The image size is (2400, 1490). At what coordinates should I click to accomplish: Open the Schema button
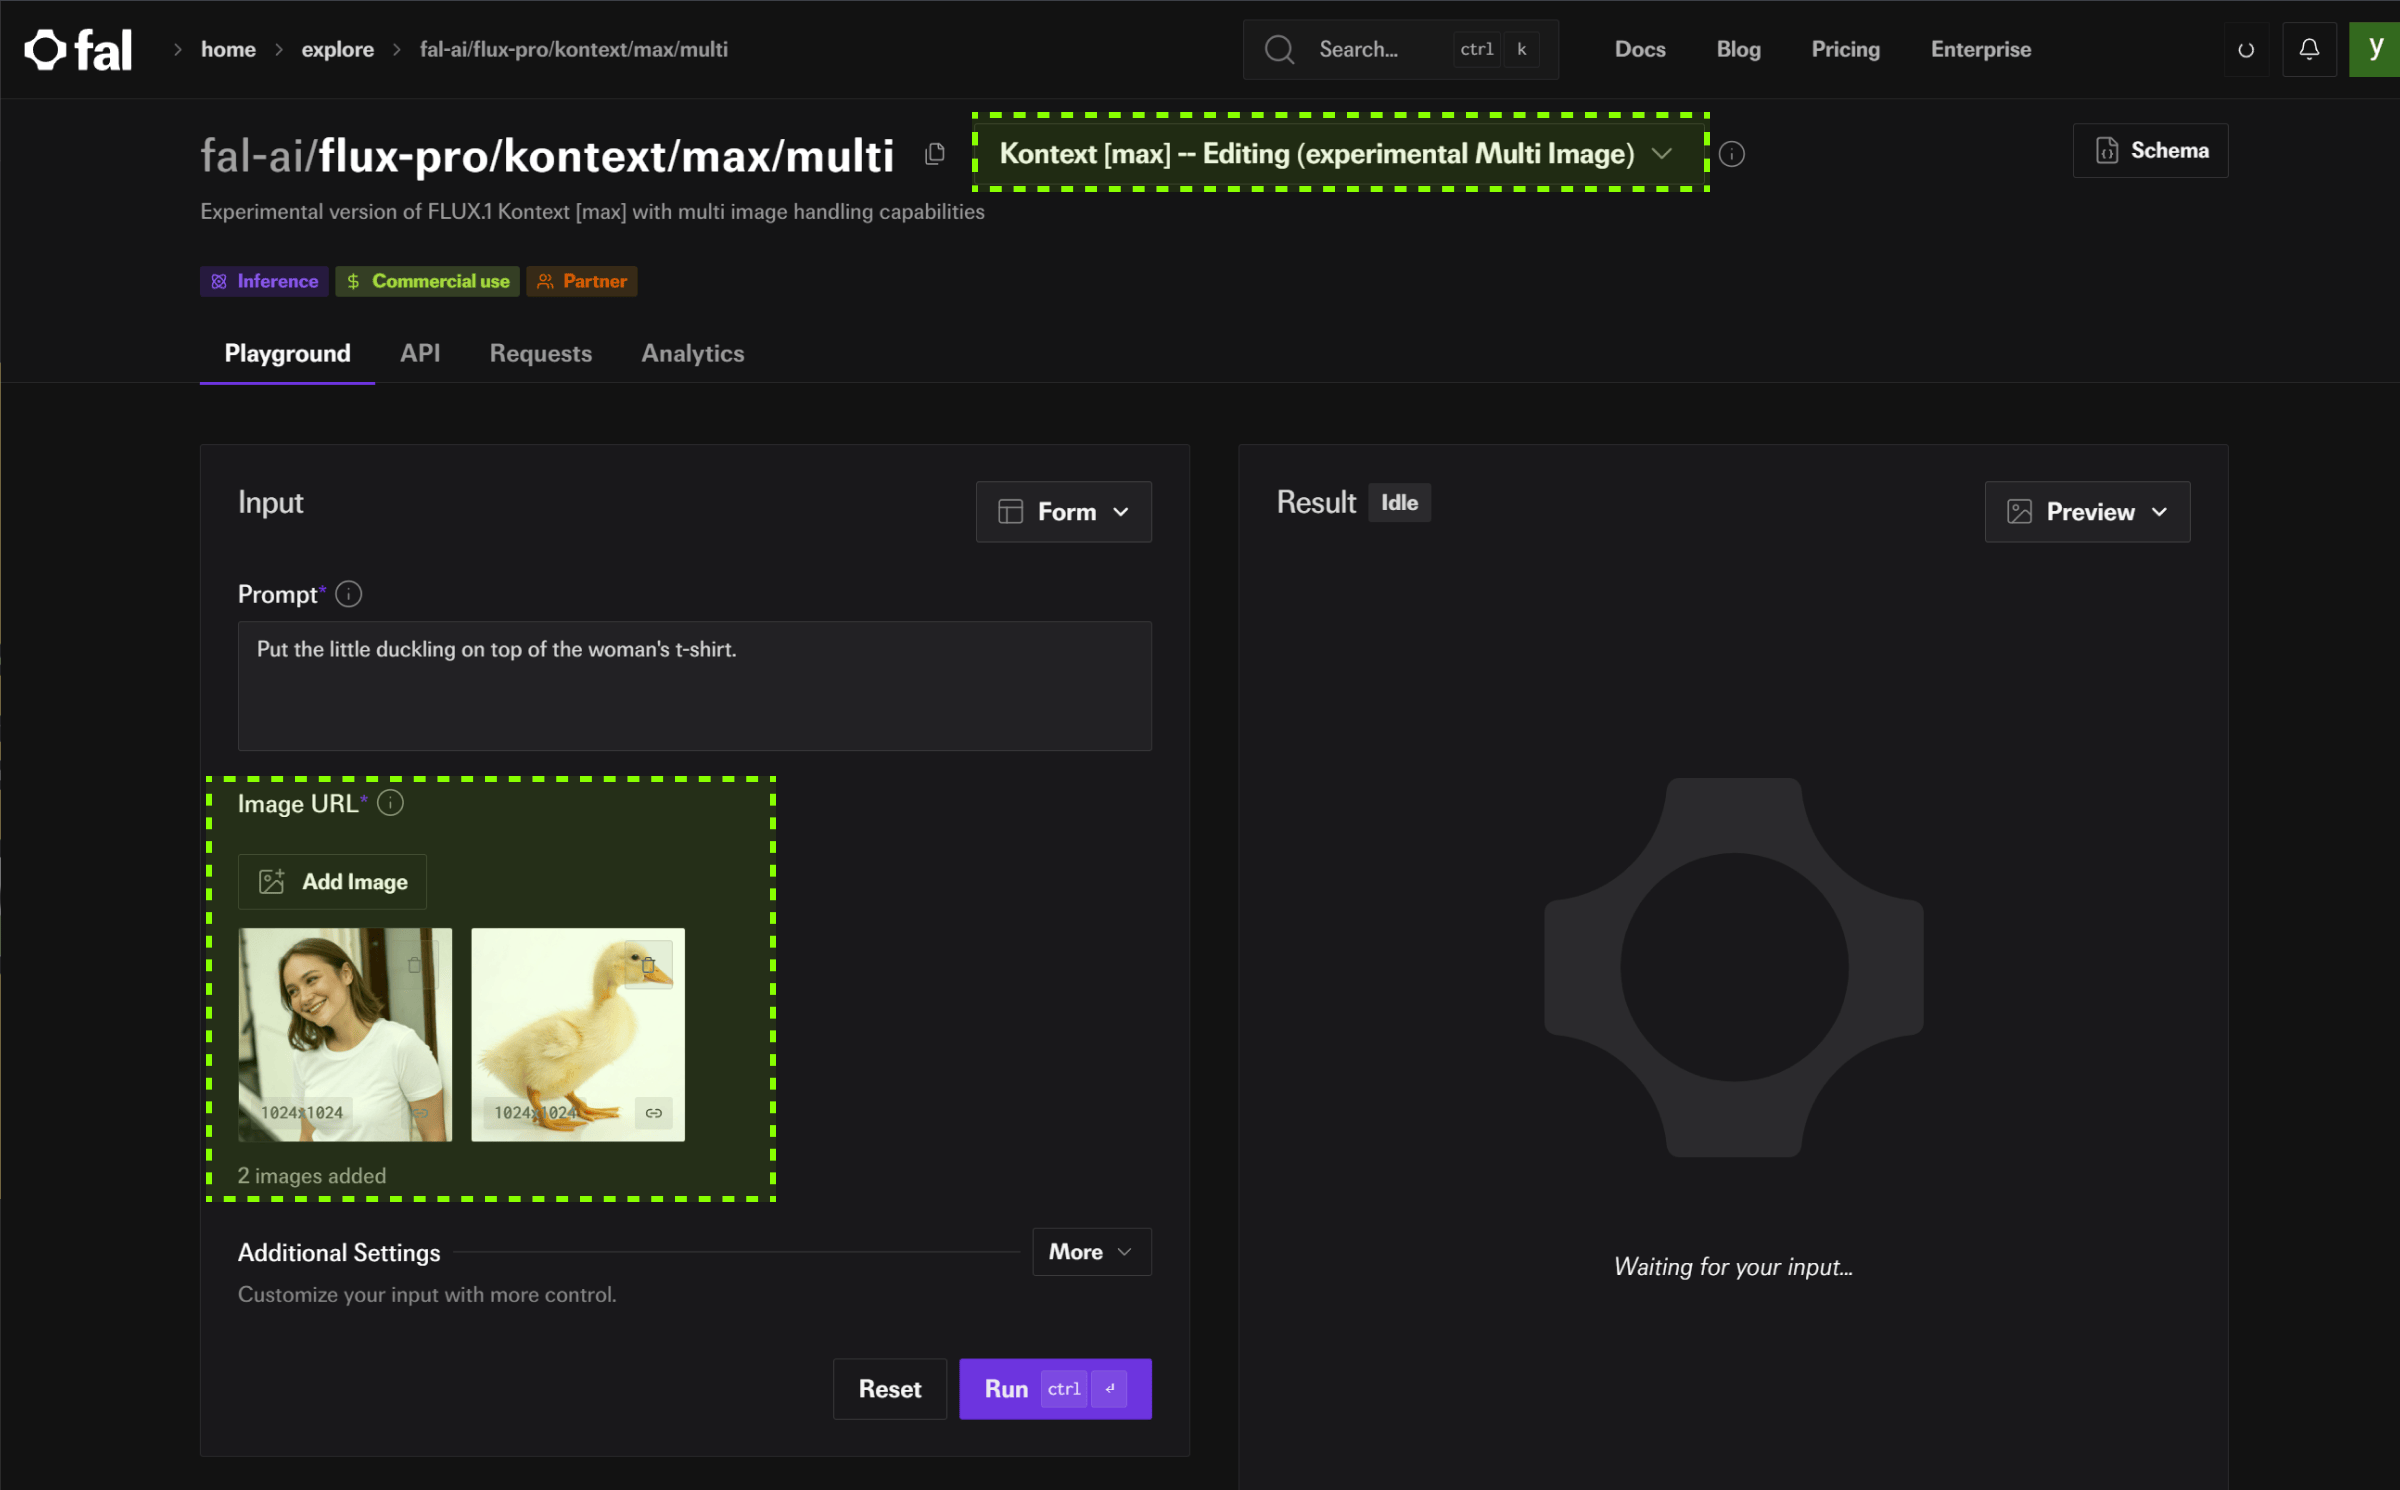2150,151
